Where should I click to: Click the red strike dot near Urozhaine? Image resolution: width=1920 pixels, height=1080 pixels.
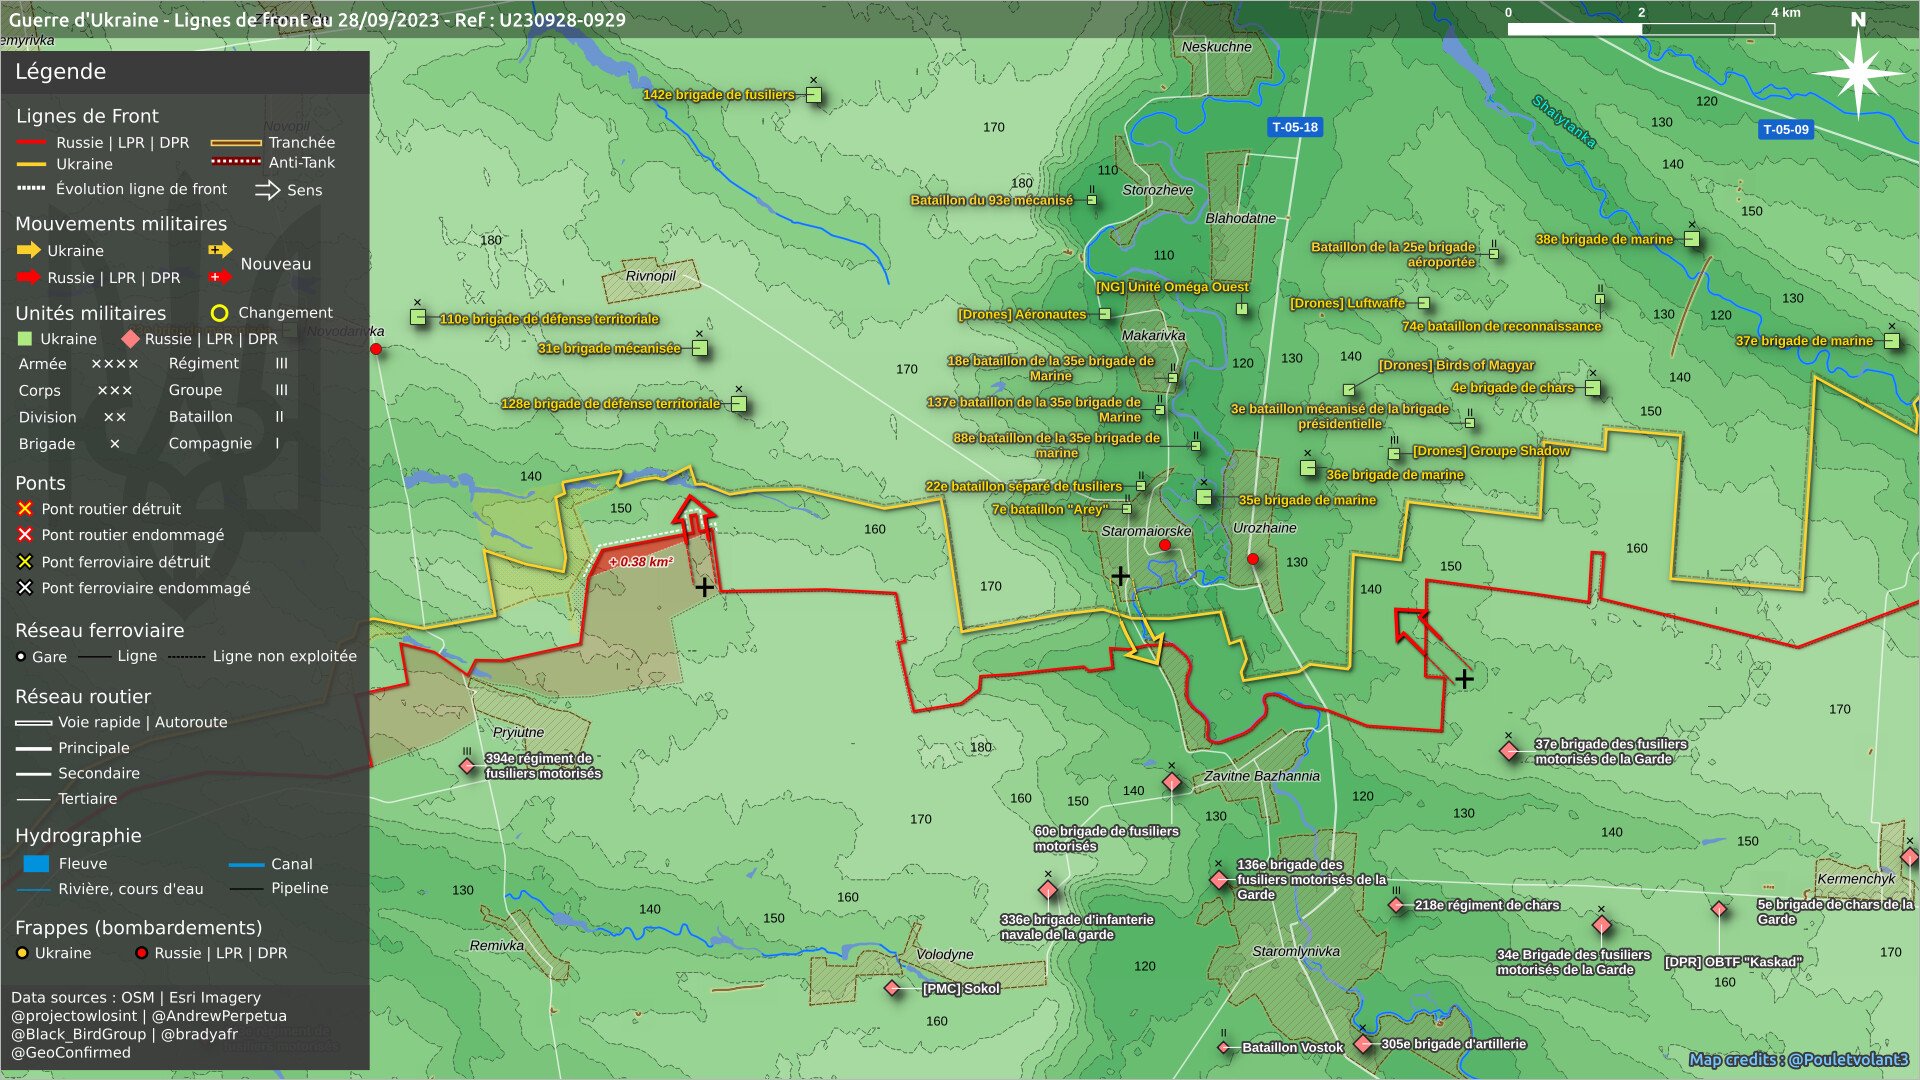tap(1253, 559)
